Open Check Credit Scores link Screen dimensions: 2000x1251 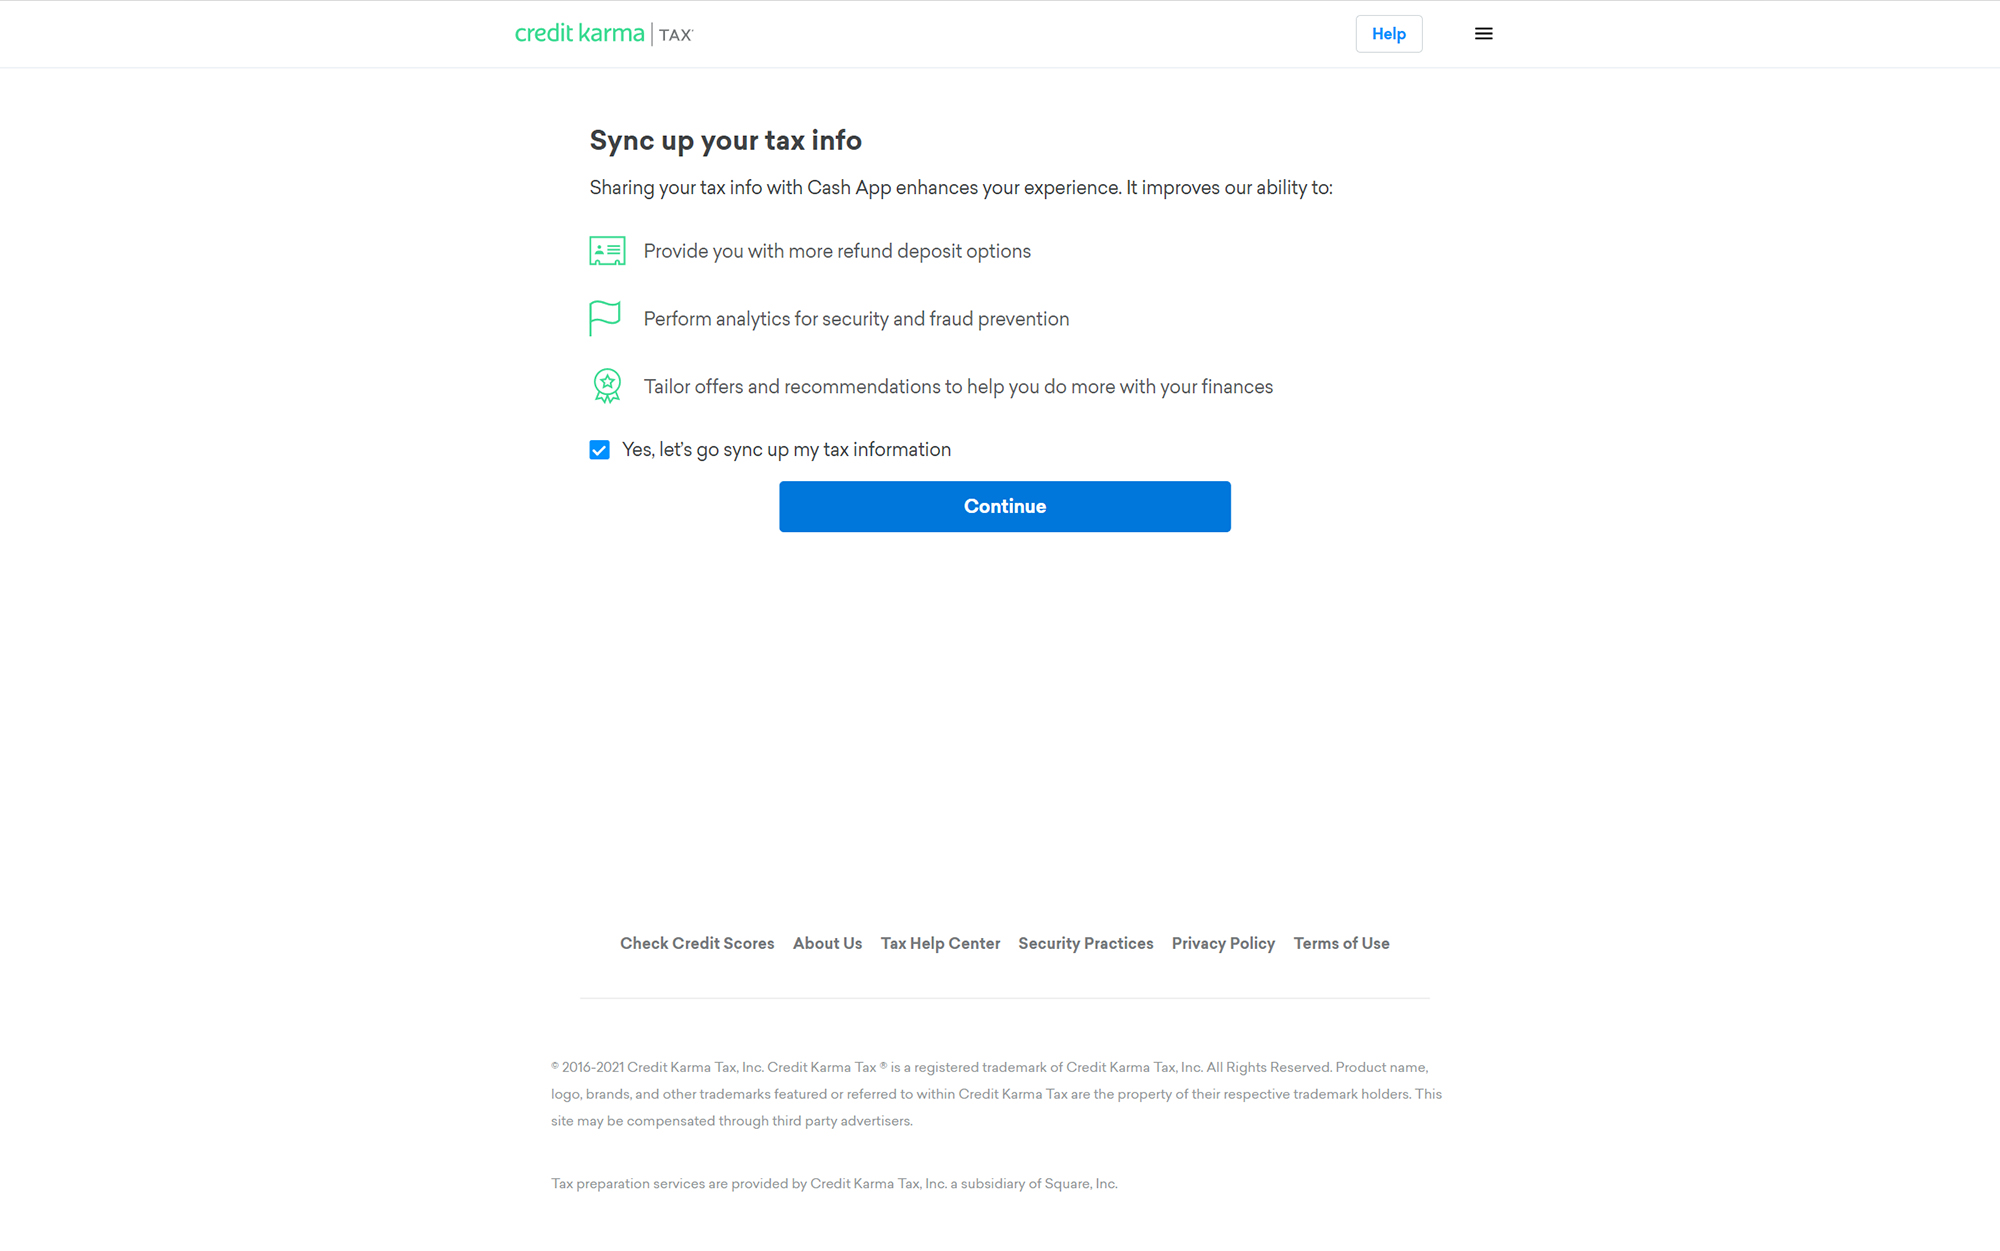[x=697, y=943]
